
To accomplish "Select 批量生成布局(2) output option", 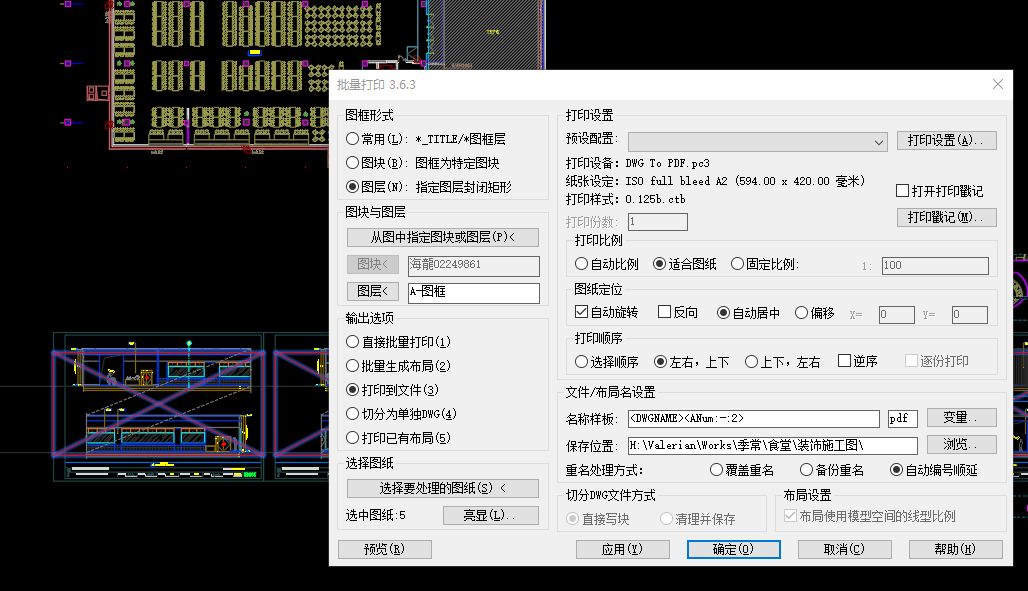I will click(352, 366).
